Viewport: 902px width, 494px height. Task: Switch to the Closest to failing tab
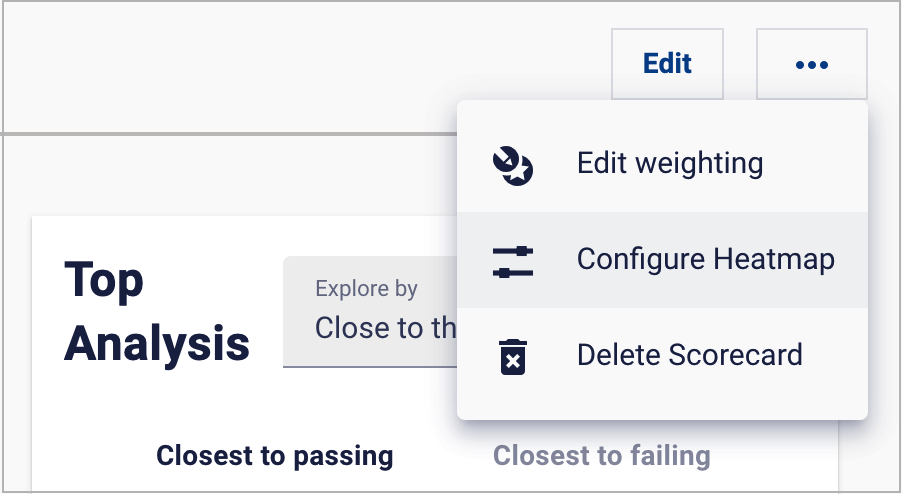tap(602, 455)
